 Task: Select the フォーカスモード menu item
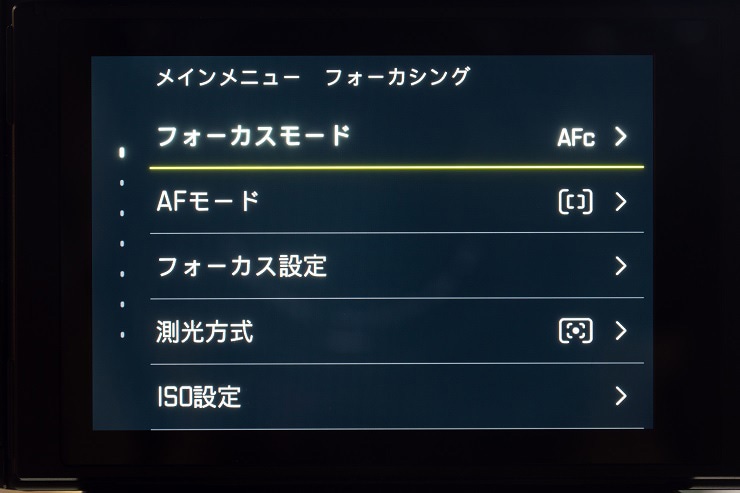[x=254, y=136]
